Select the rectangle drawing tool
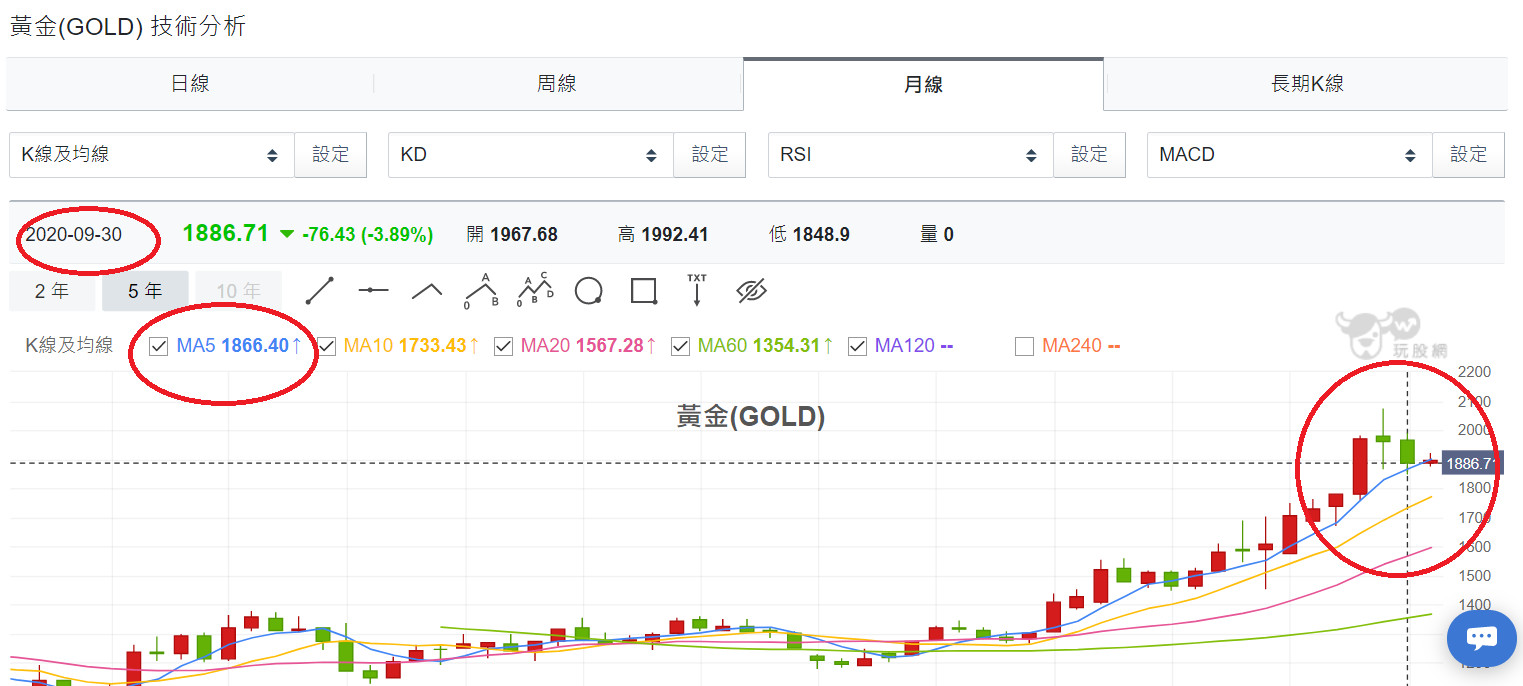The image size is (1523, 686). click(x=643, y=291)
